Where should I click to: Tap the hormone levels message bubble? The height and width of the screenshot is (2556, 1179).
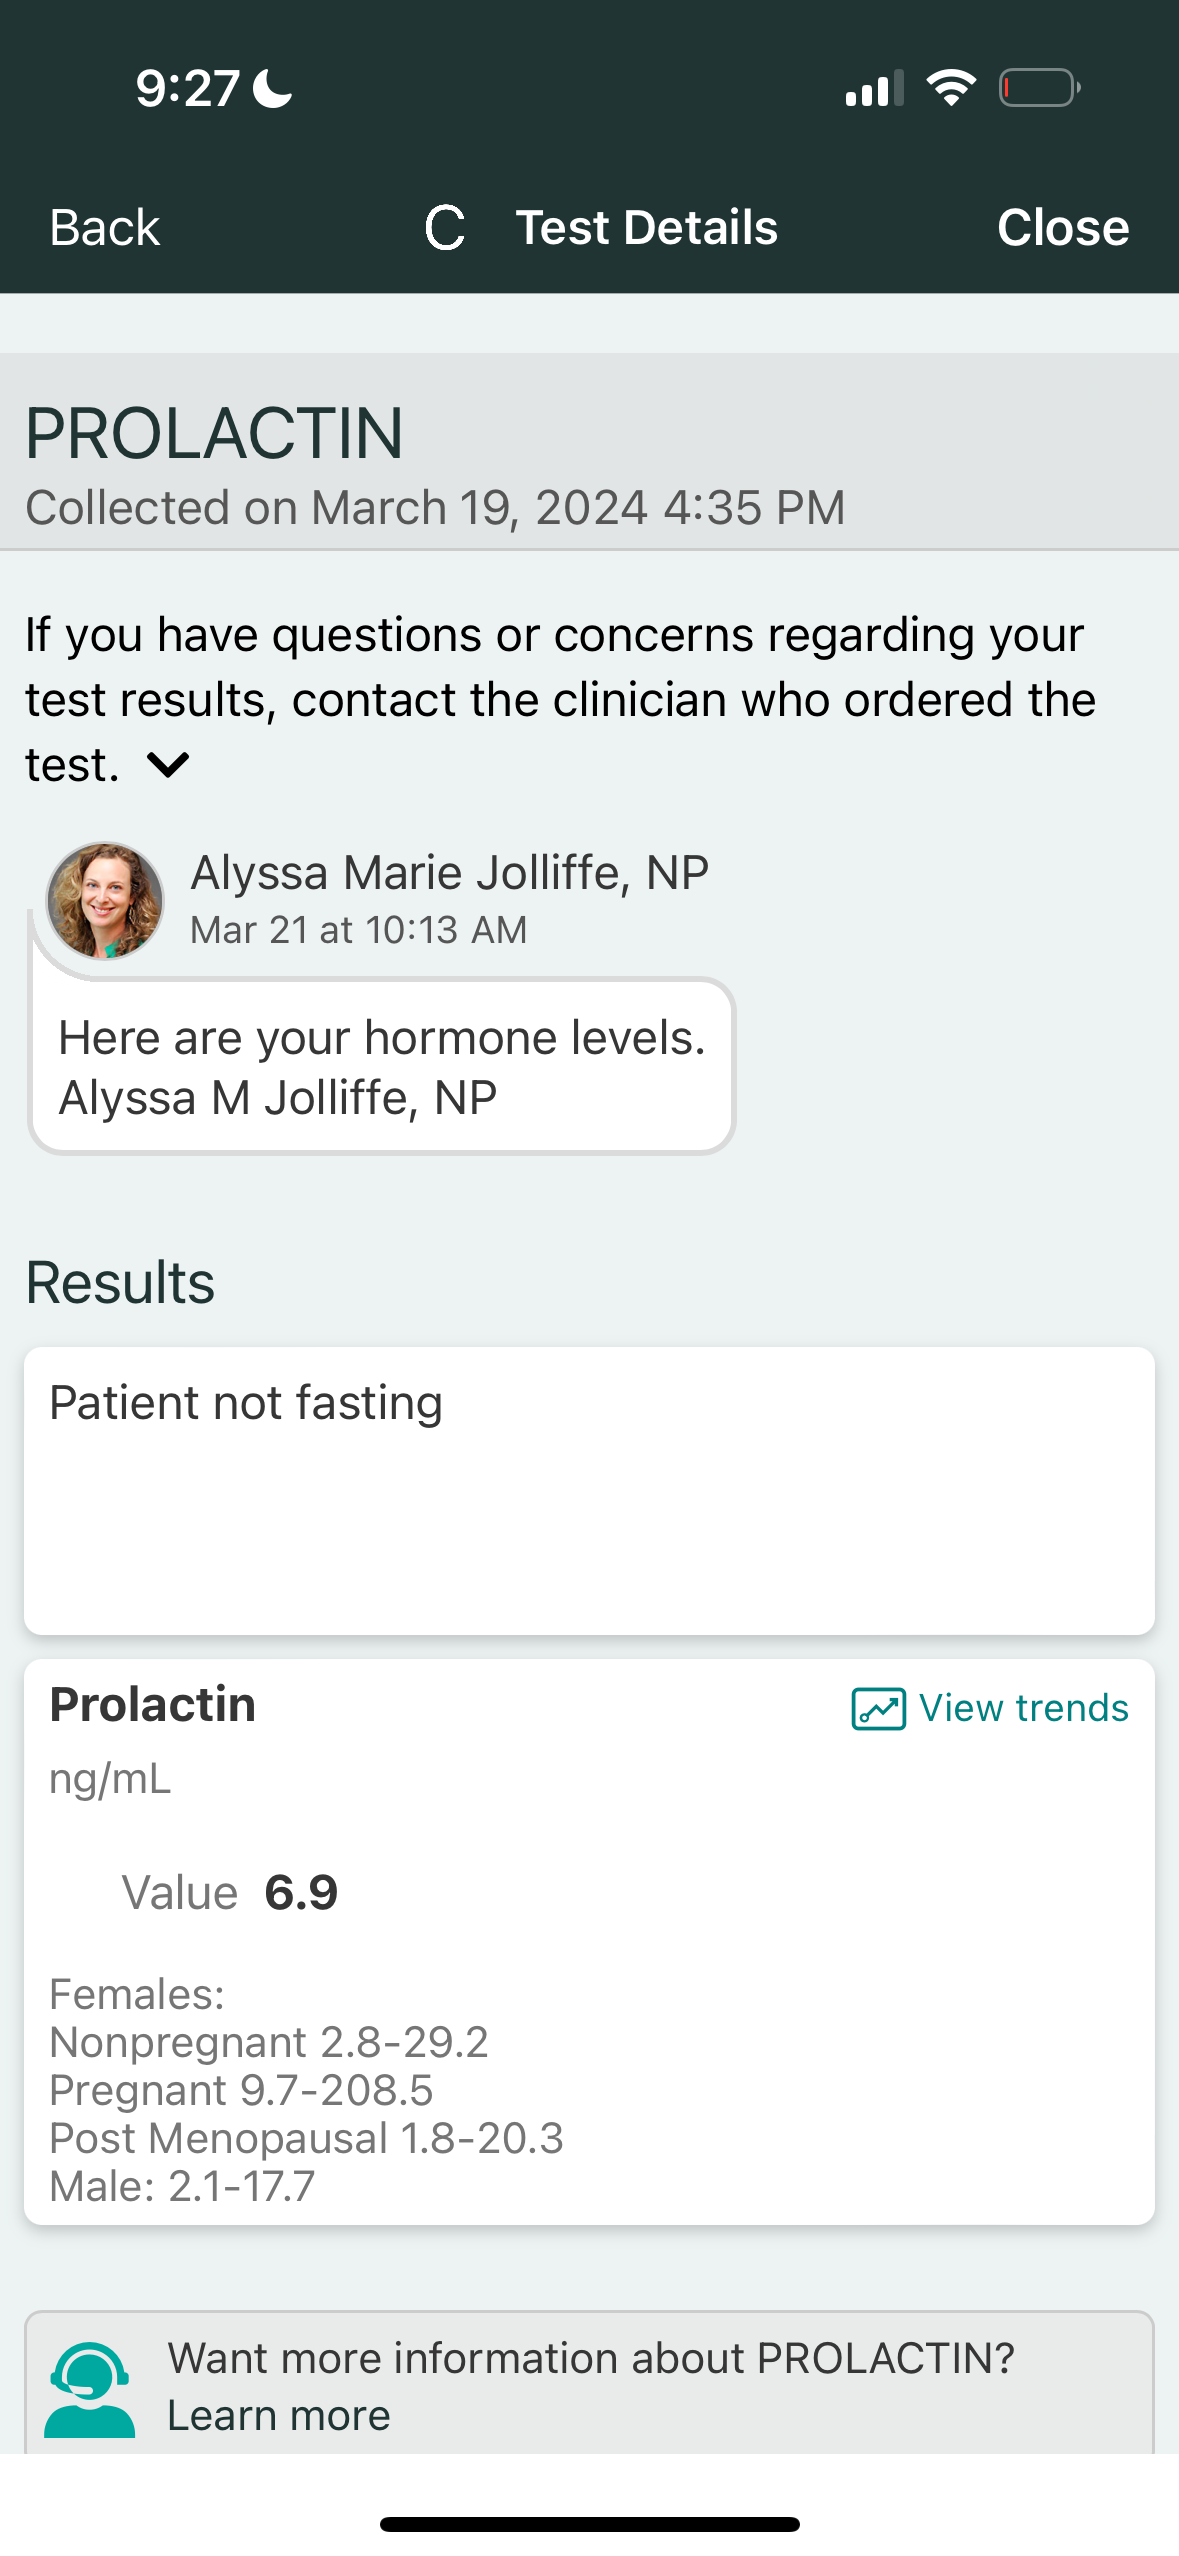tap(381, 1067)
